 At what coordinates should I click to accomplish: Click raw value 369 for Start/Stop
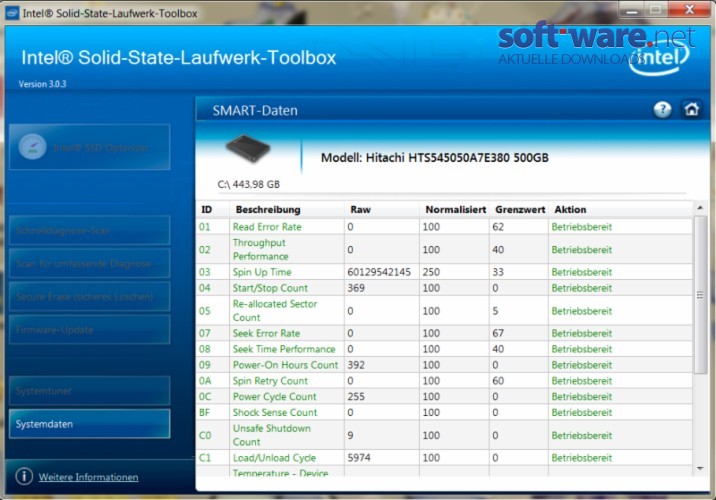[356, 288]
